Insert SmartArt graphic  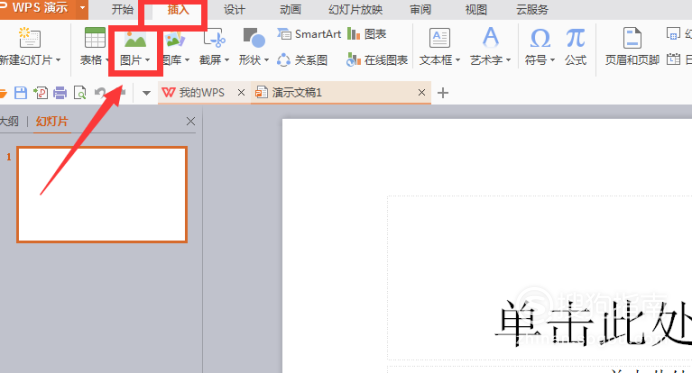(x=309, y=34)
